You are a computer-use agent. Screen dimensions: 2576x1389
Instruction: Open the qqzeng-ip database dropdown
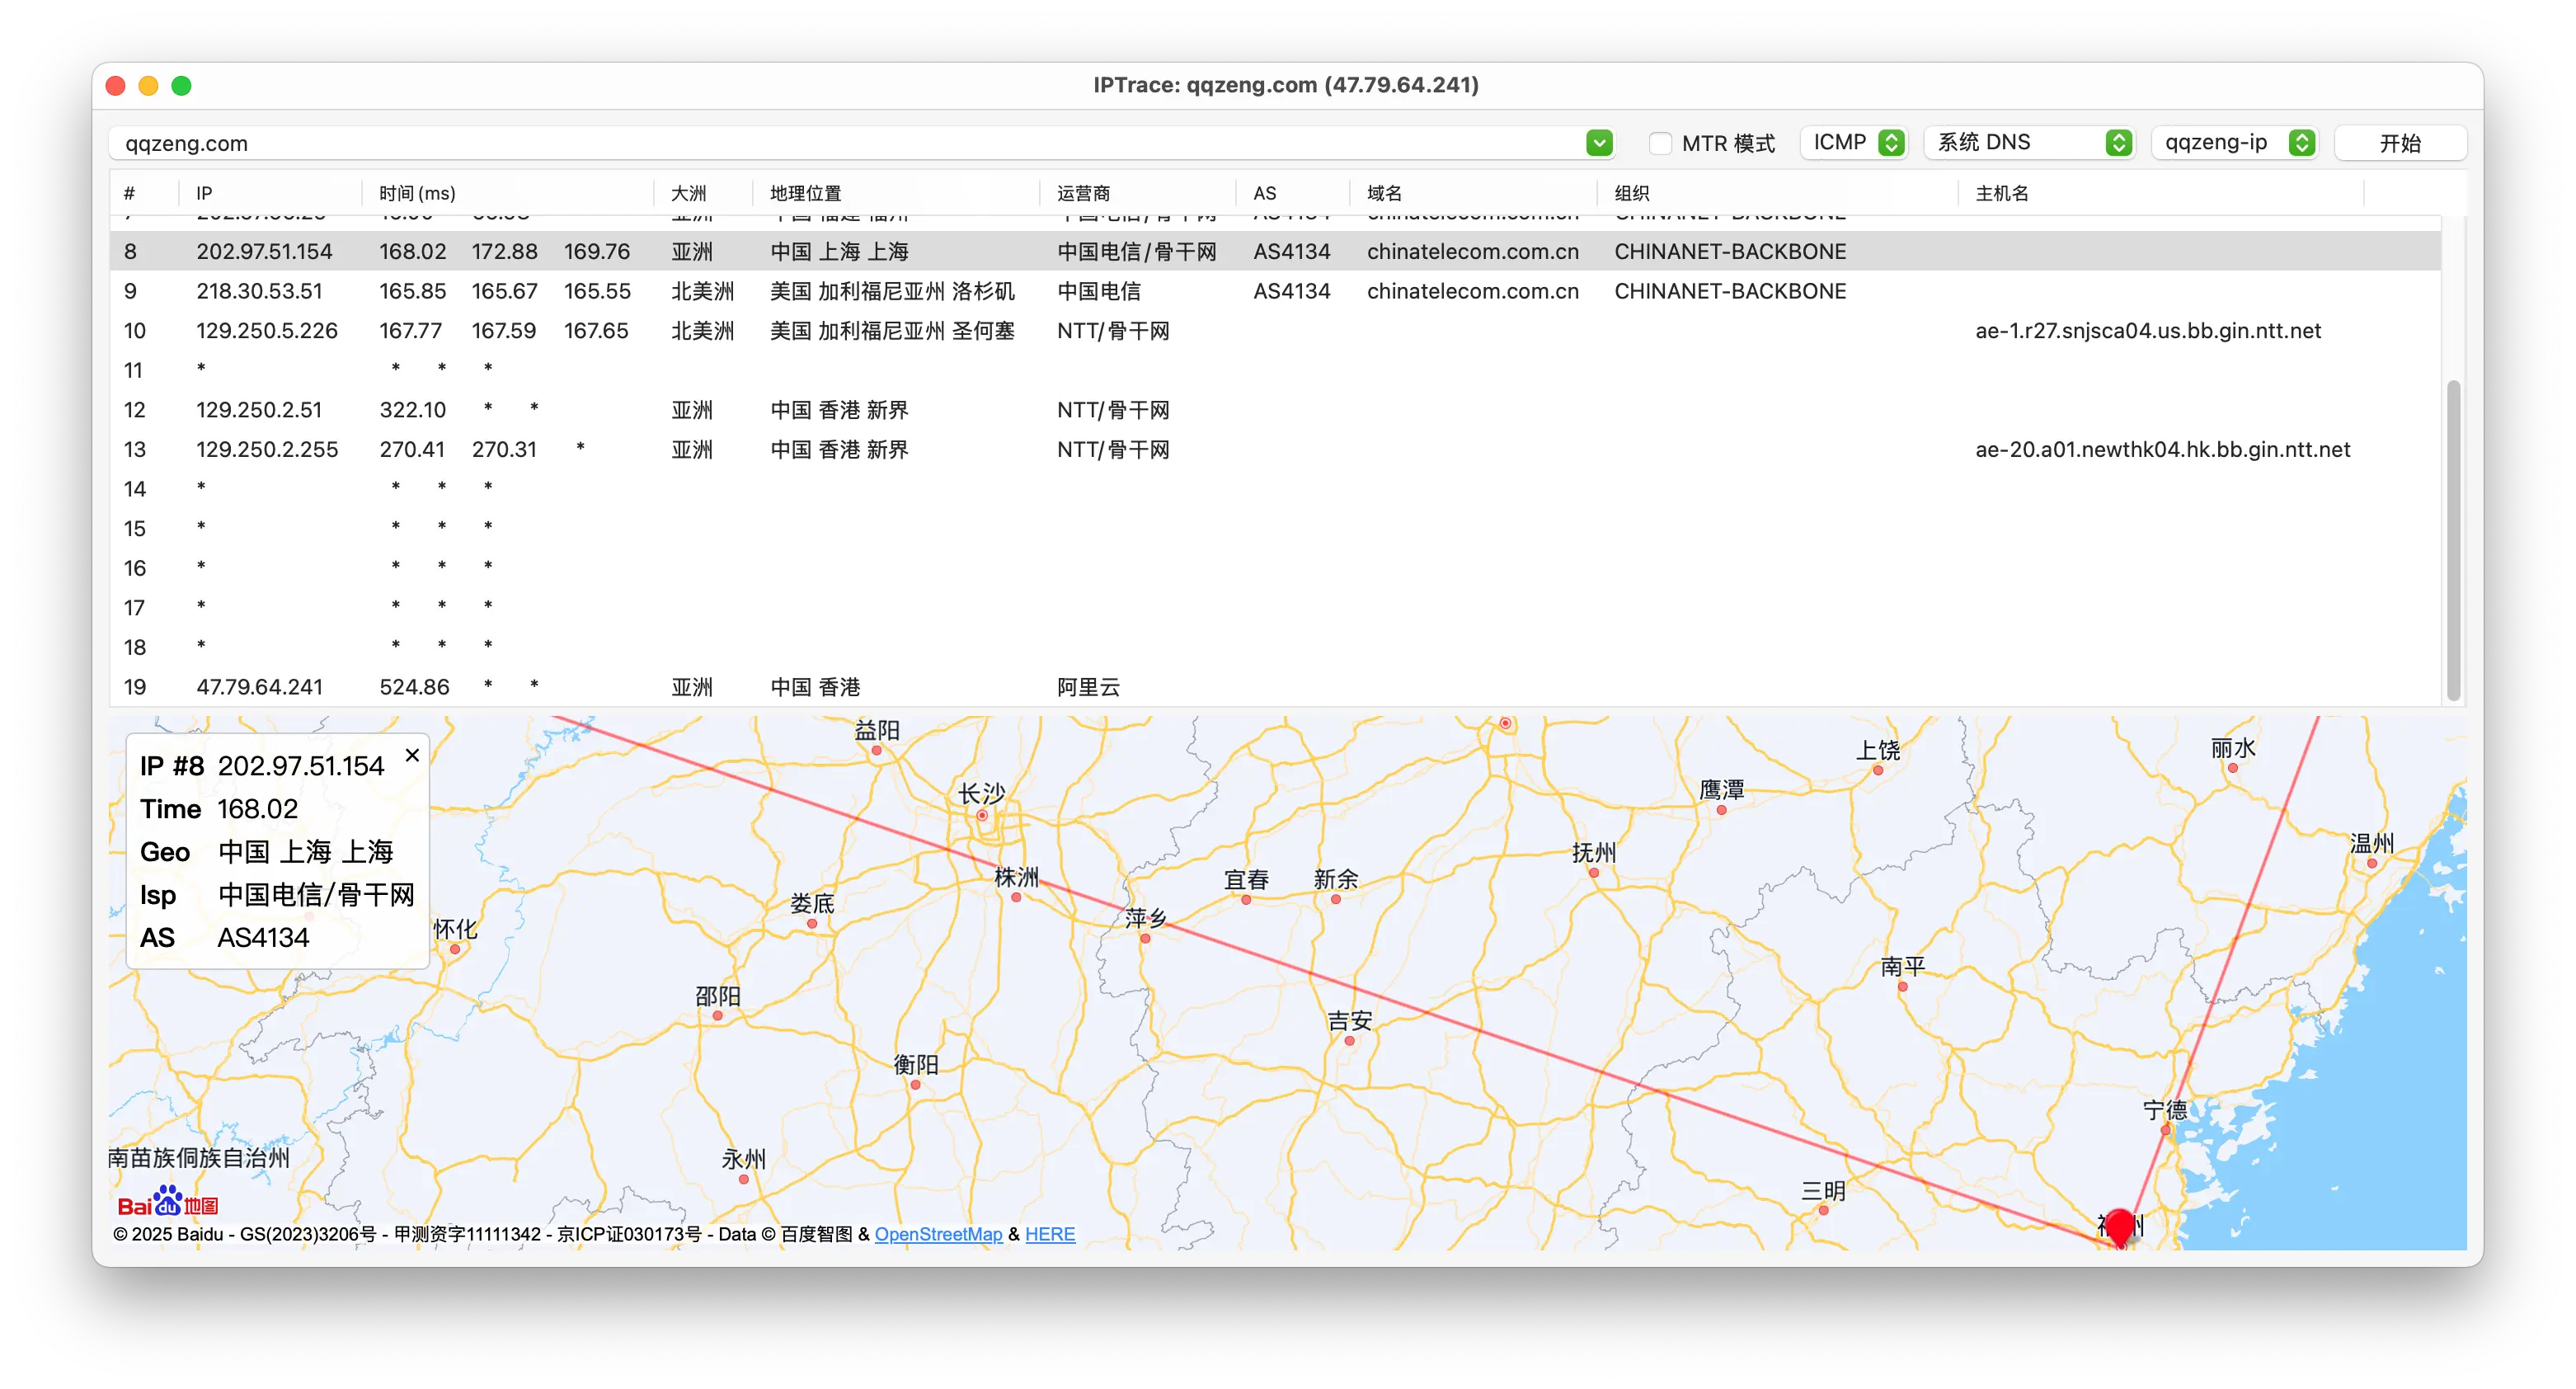2235,143
